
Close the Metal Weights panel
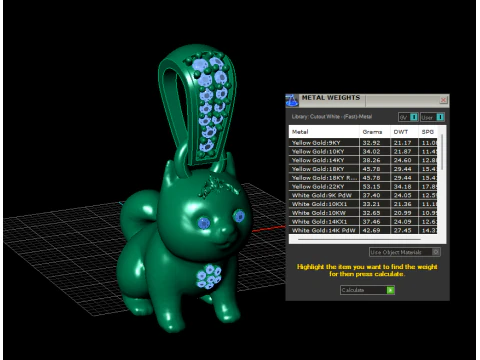point(443,100)
